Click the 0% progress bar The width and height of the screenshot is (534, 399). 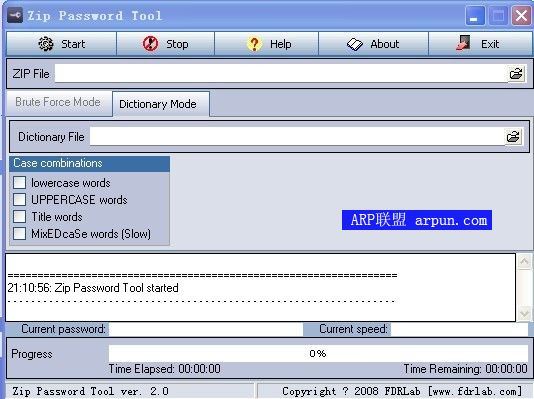(x=318, y=353)
